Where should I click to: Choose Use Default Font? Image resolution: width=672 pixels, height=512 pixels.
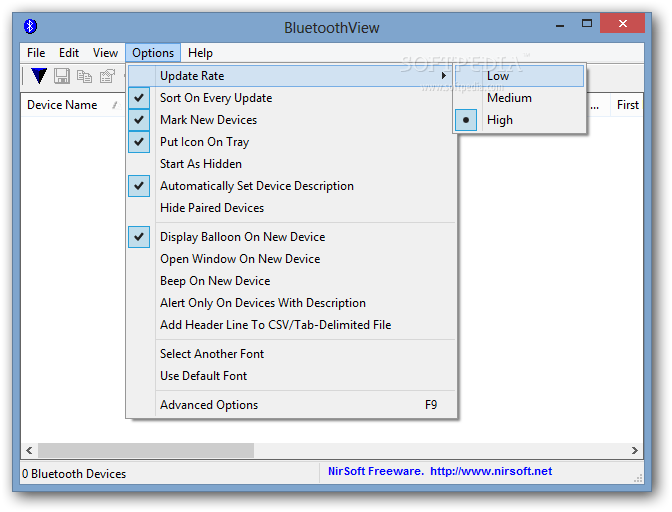point(291,376)
